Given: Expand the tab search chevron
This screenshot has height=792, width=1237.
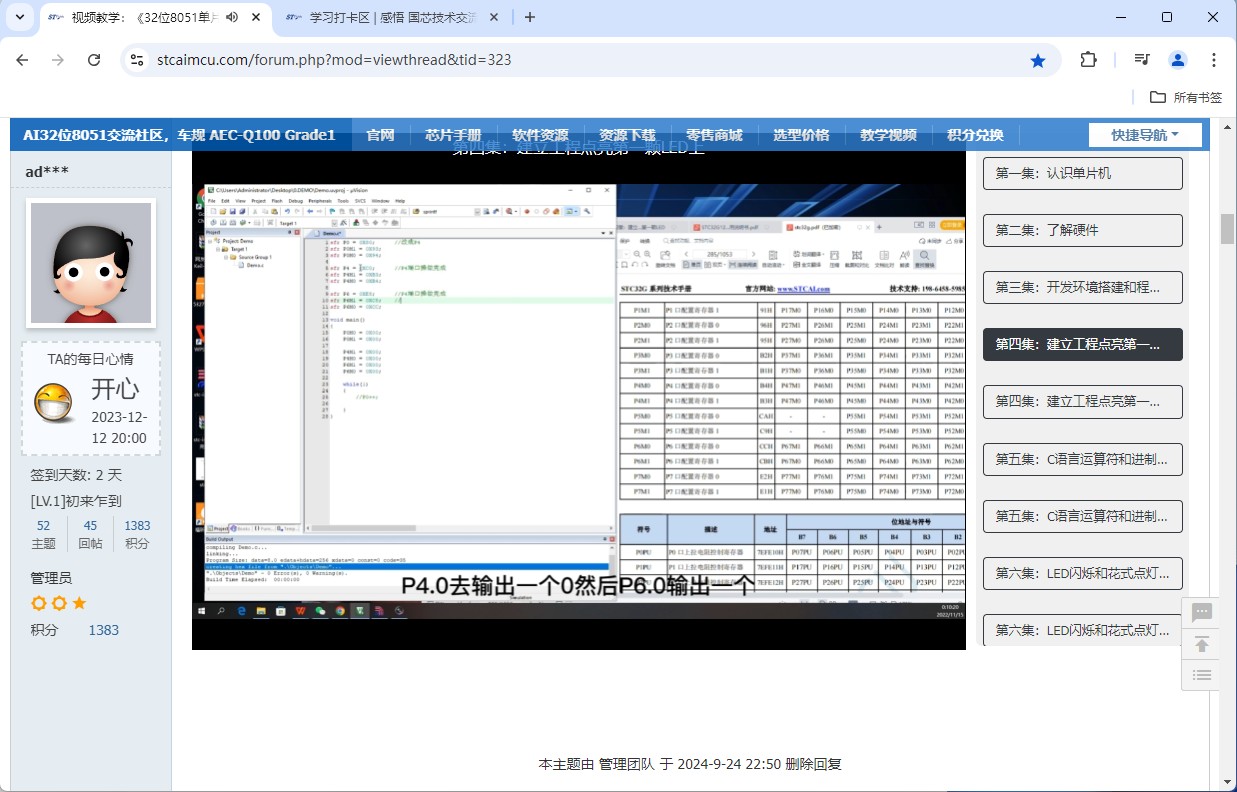Looking at the screenshot, I should coord(19,17).
